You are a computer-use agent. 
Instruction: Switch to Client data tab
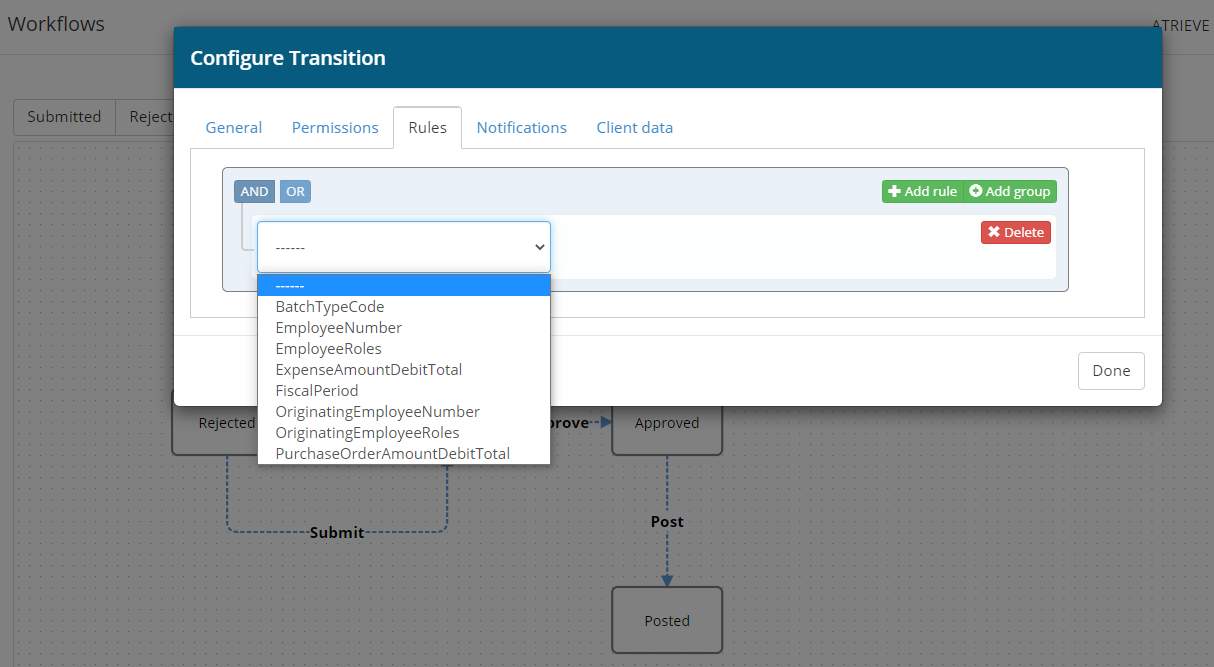pos(634,128)
